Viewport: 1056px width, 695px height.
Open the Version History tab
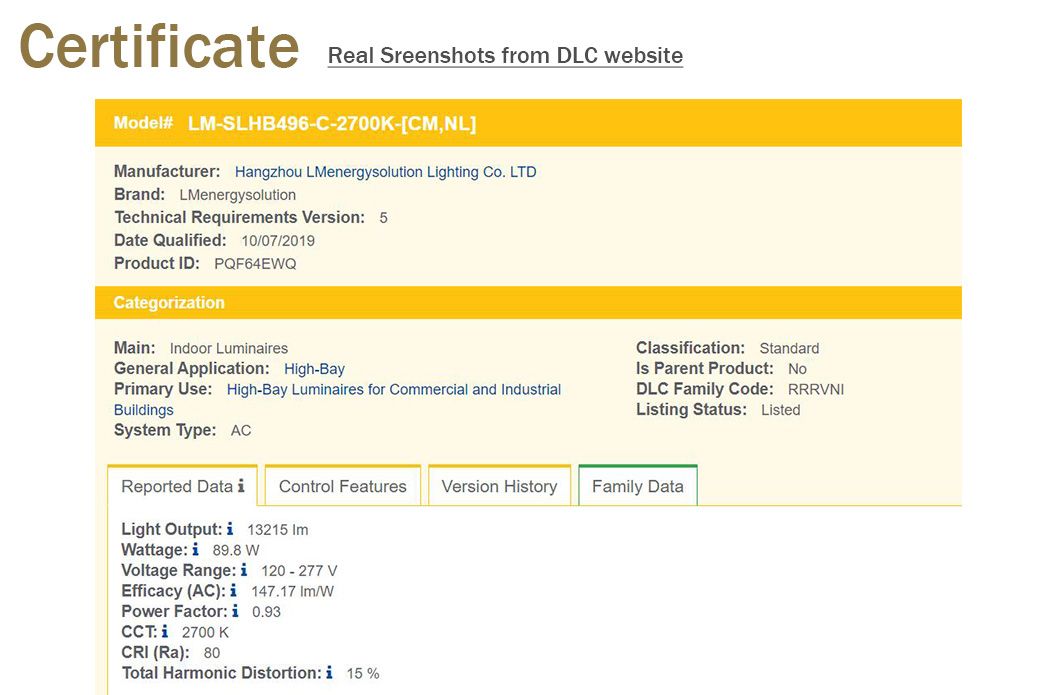pos(499,487)
